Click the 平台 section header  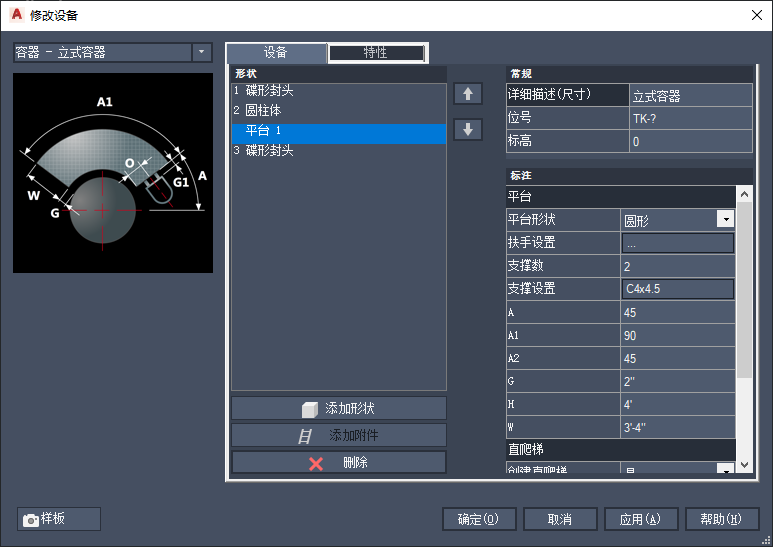[x=621, y=197]
